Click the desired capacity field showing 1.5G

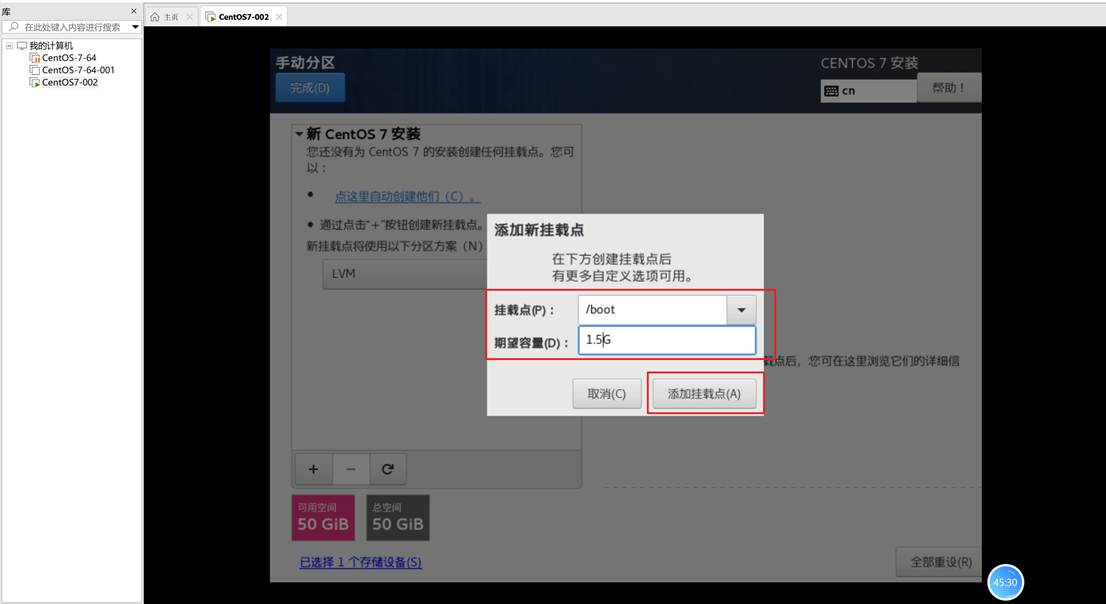click(x=667, y=340)
